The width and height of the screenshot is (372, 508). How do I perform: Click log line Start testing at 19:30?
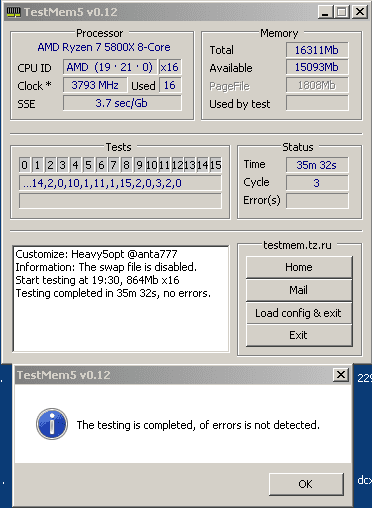[97, 280]
